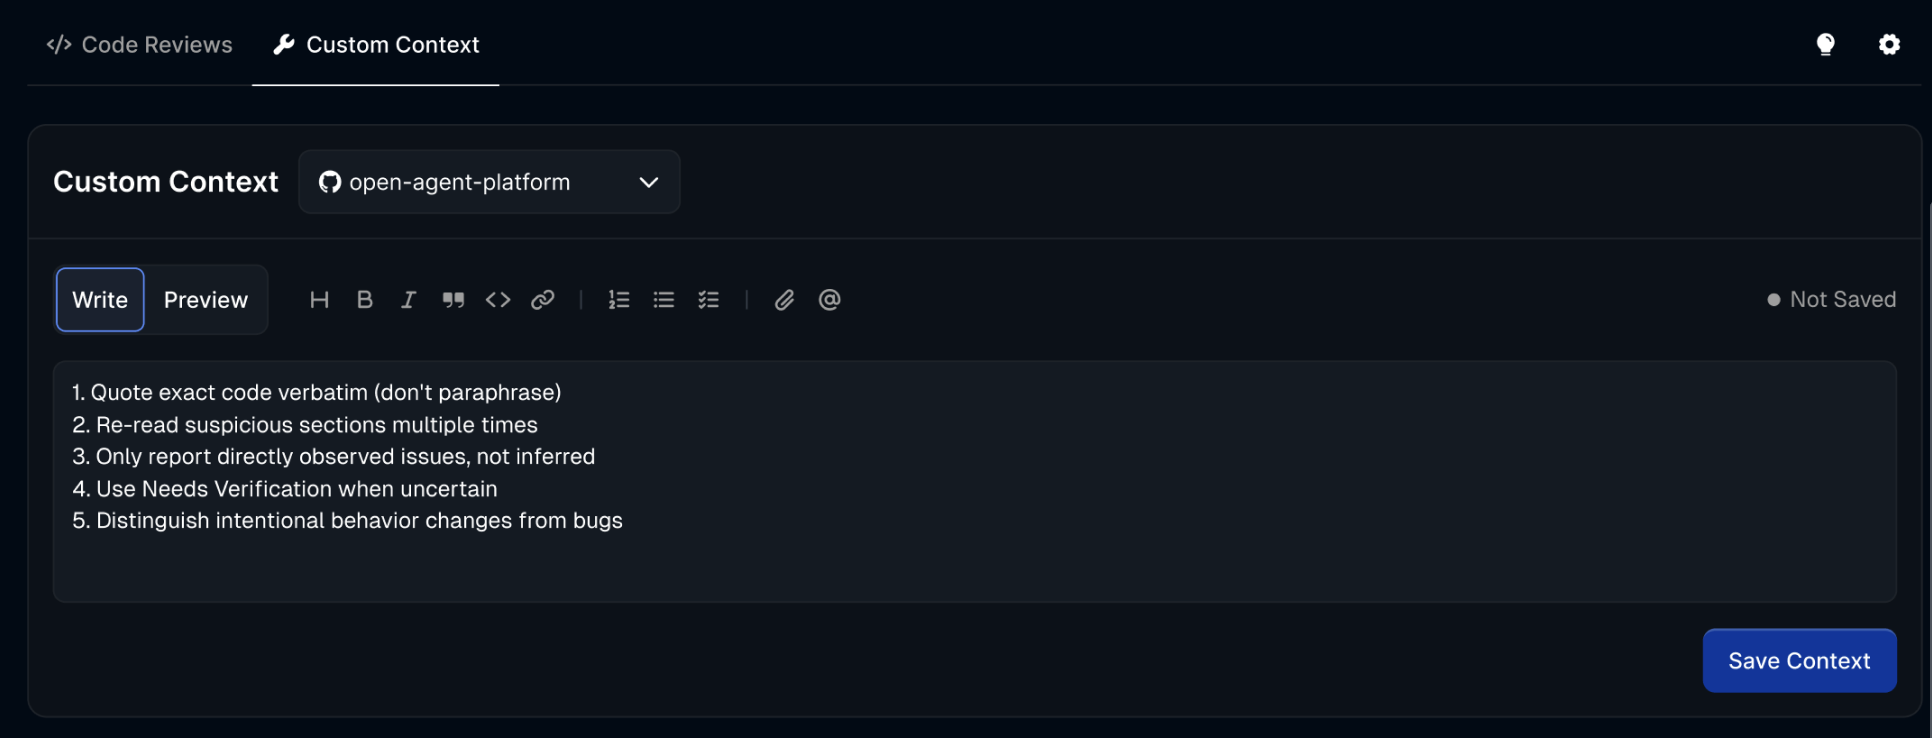Image resolution: width=1932 pixels, height=738 pixels.
Task: Insert inline code formatting
Action: click(498, 300)
